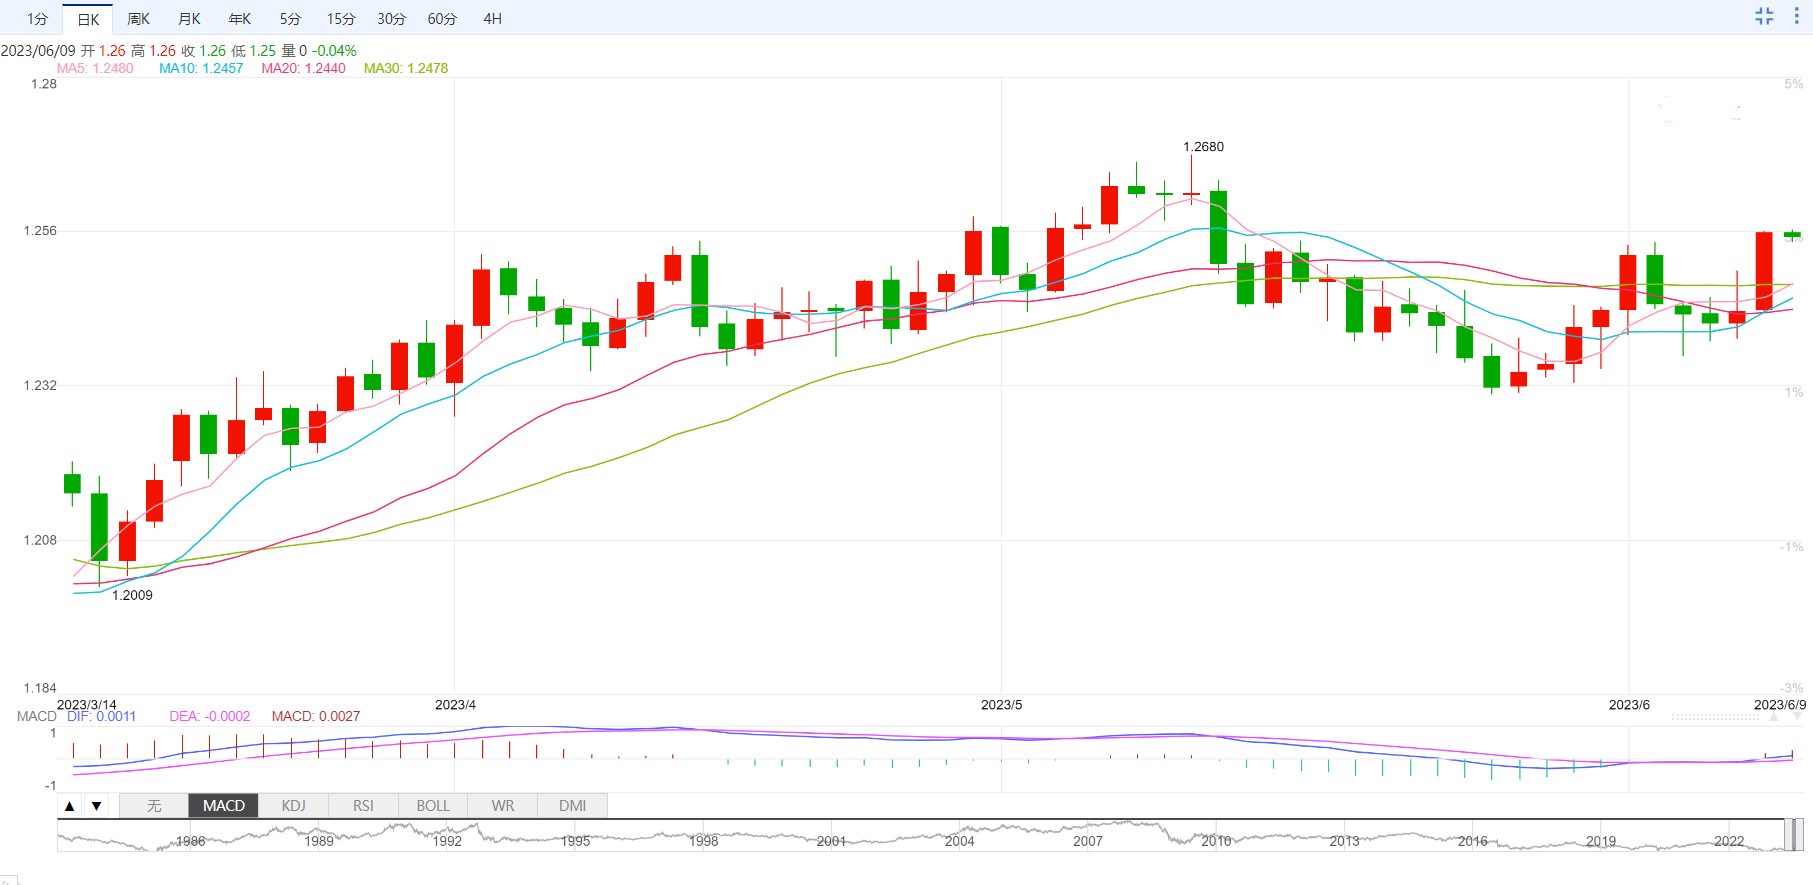Click the MA10: 1.2457 legend label
The image size is (1813, 885).
pos(201,68)
